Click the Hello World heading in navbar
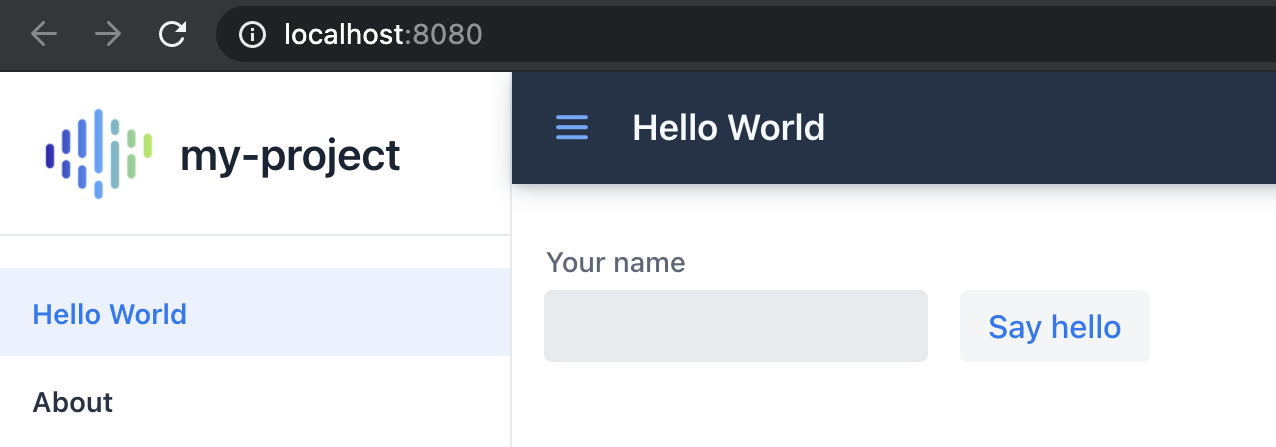1276x447 pixels. (729, 128)
